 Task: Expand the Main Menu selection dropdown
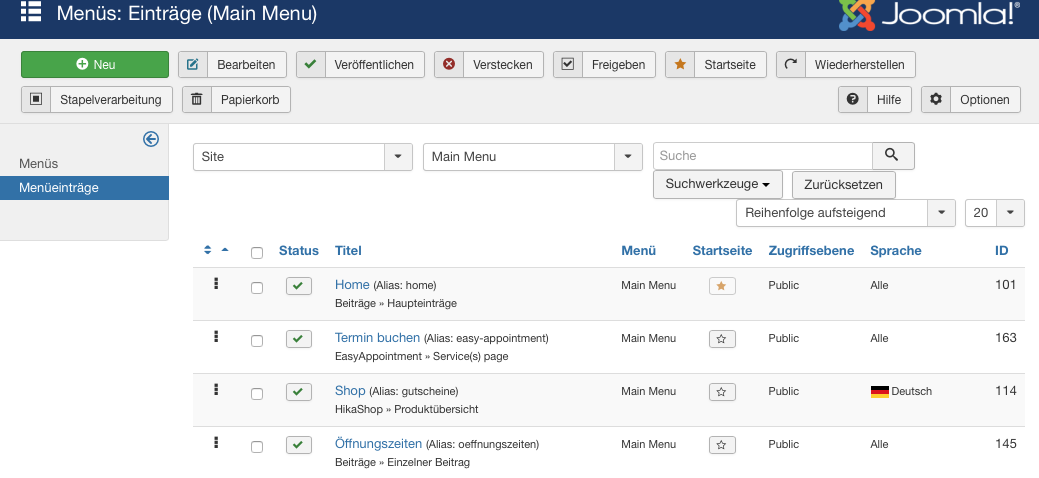click(533, 157)
